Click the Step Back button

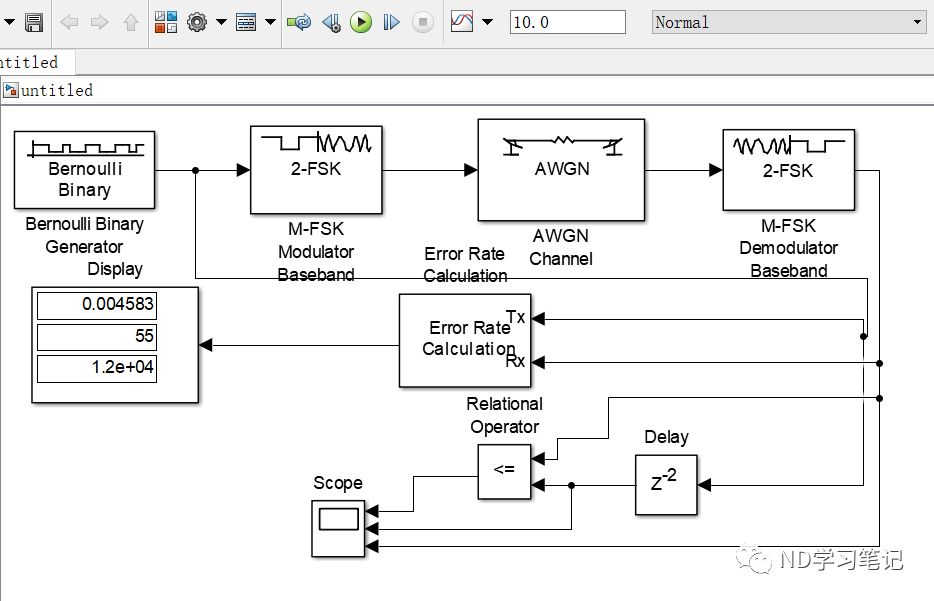[332, 23]
